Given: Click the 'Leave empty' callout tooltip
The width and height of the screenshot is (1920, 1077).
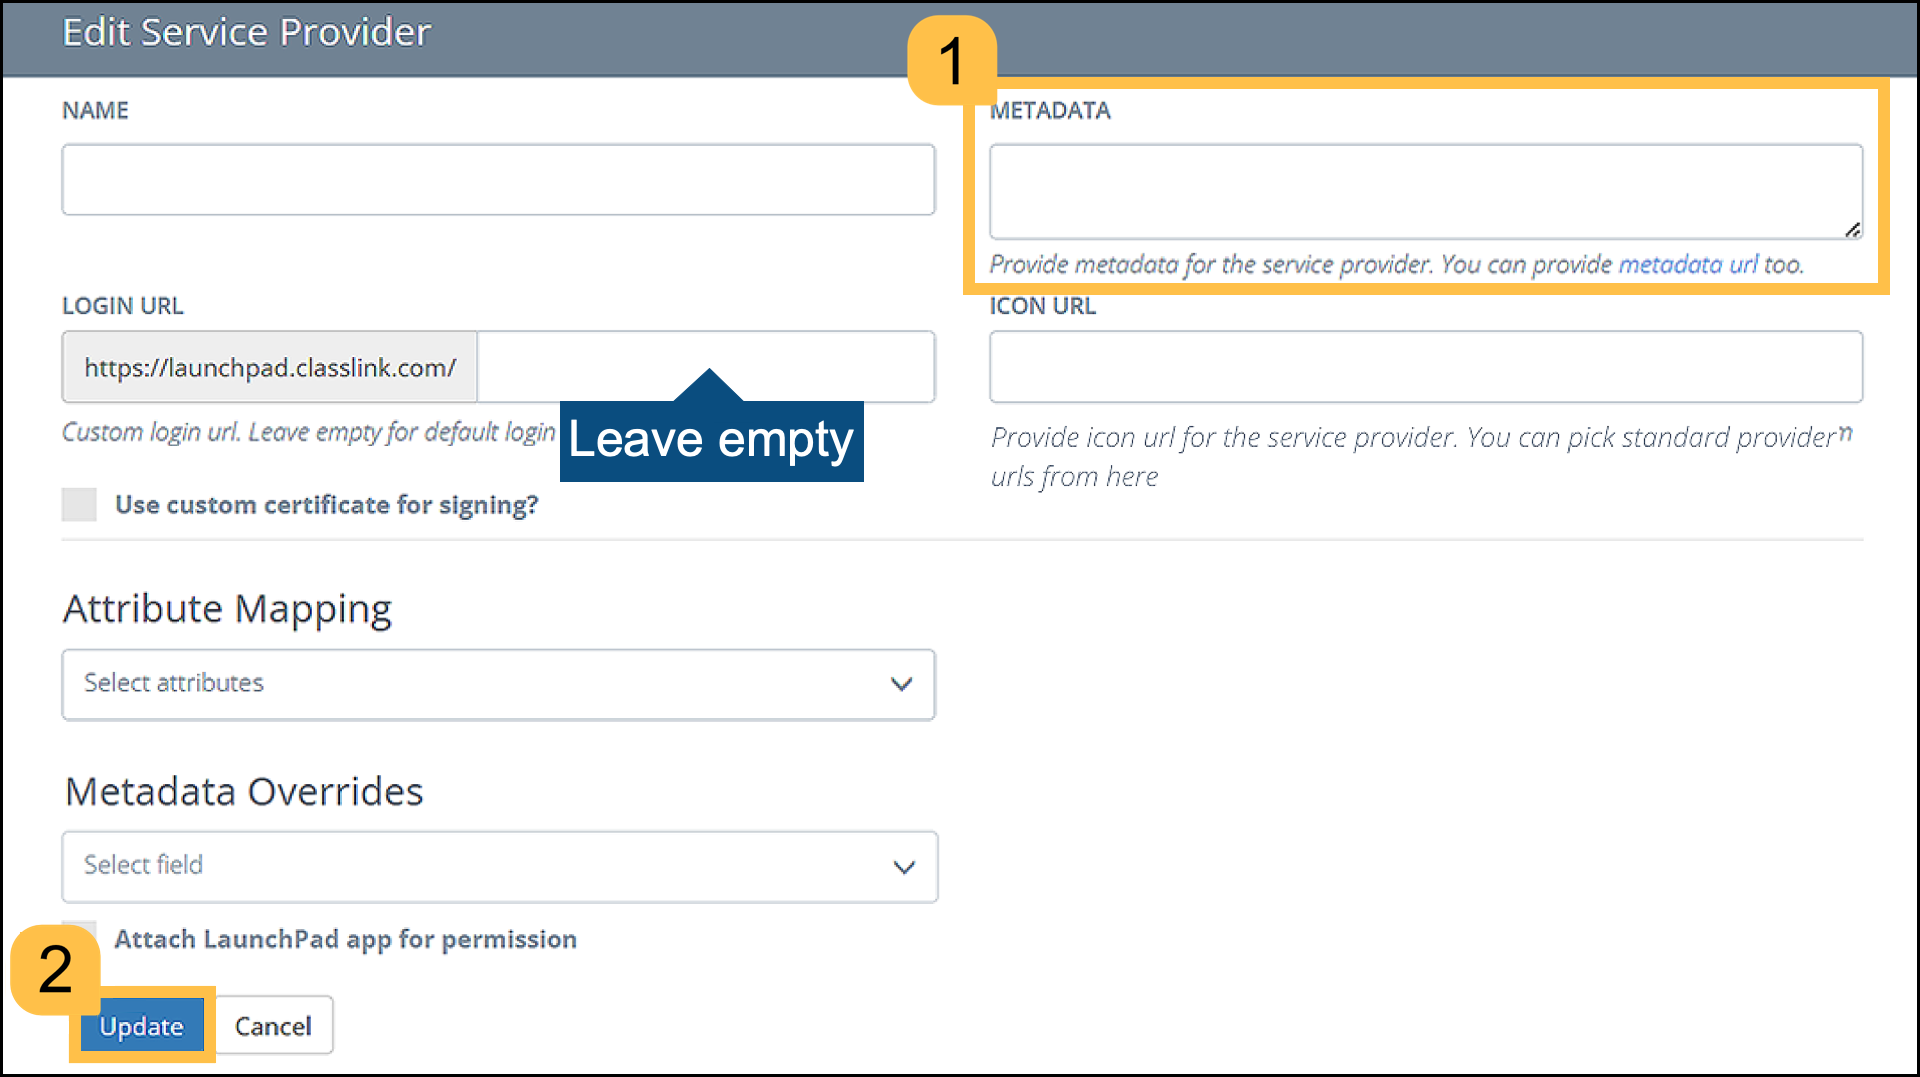Looking at the screenshot, I should coord(710,438).
